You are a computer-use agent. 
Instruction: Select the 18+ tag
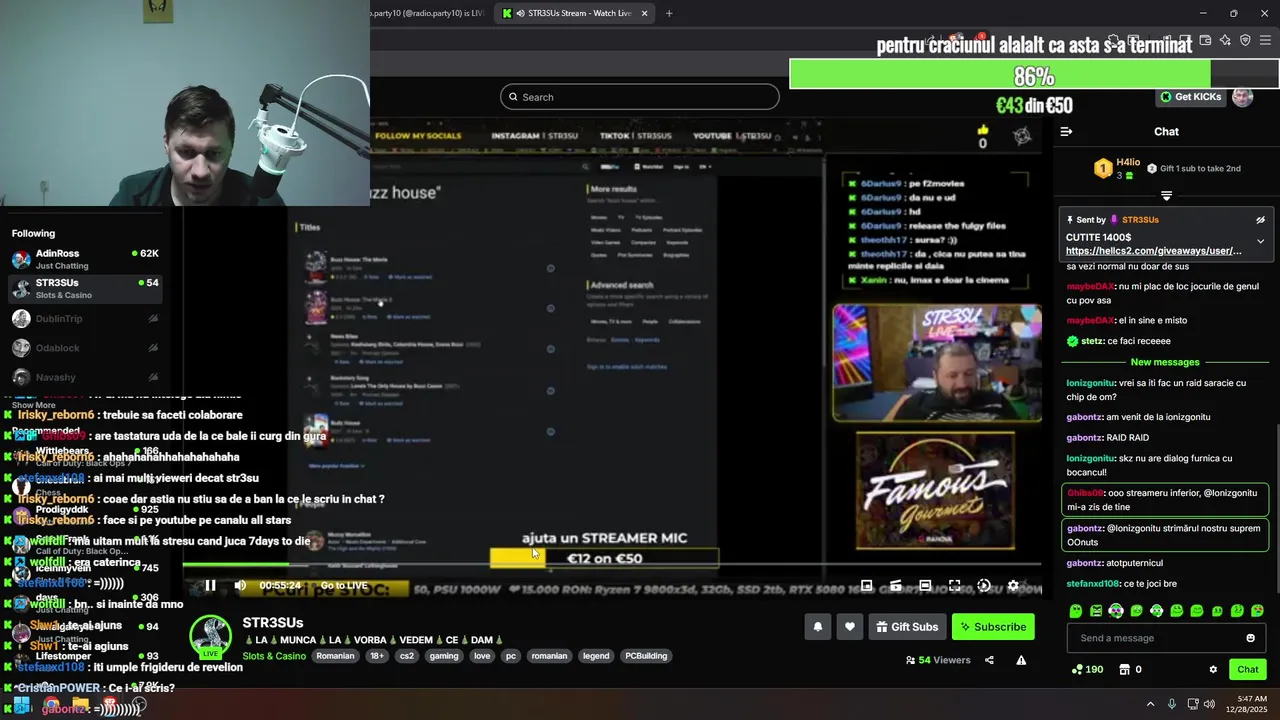(377, 656)
